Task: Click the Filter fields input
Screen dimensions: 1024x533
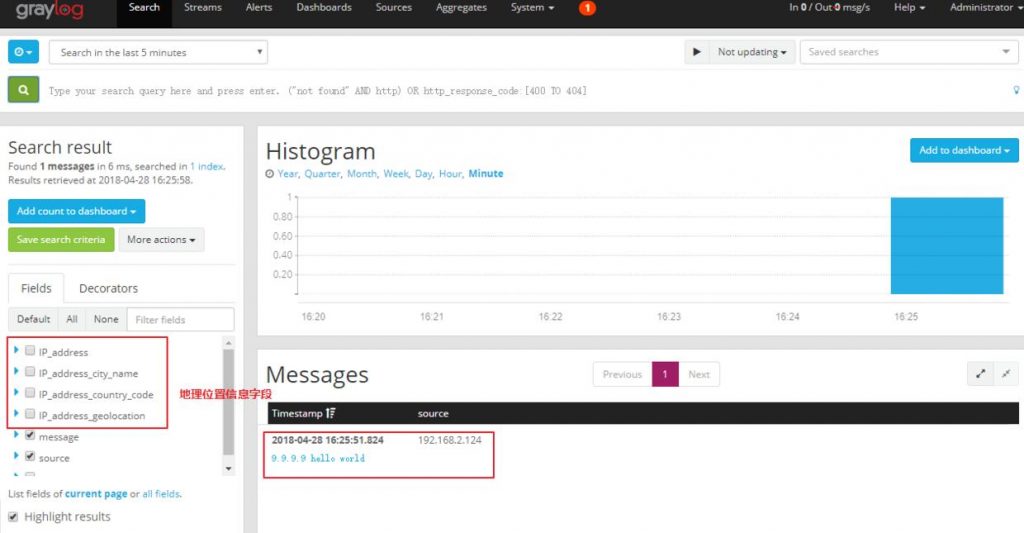Action: click(180, 319)
